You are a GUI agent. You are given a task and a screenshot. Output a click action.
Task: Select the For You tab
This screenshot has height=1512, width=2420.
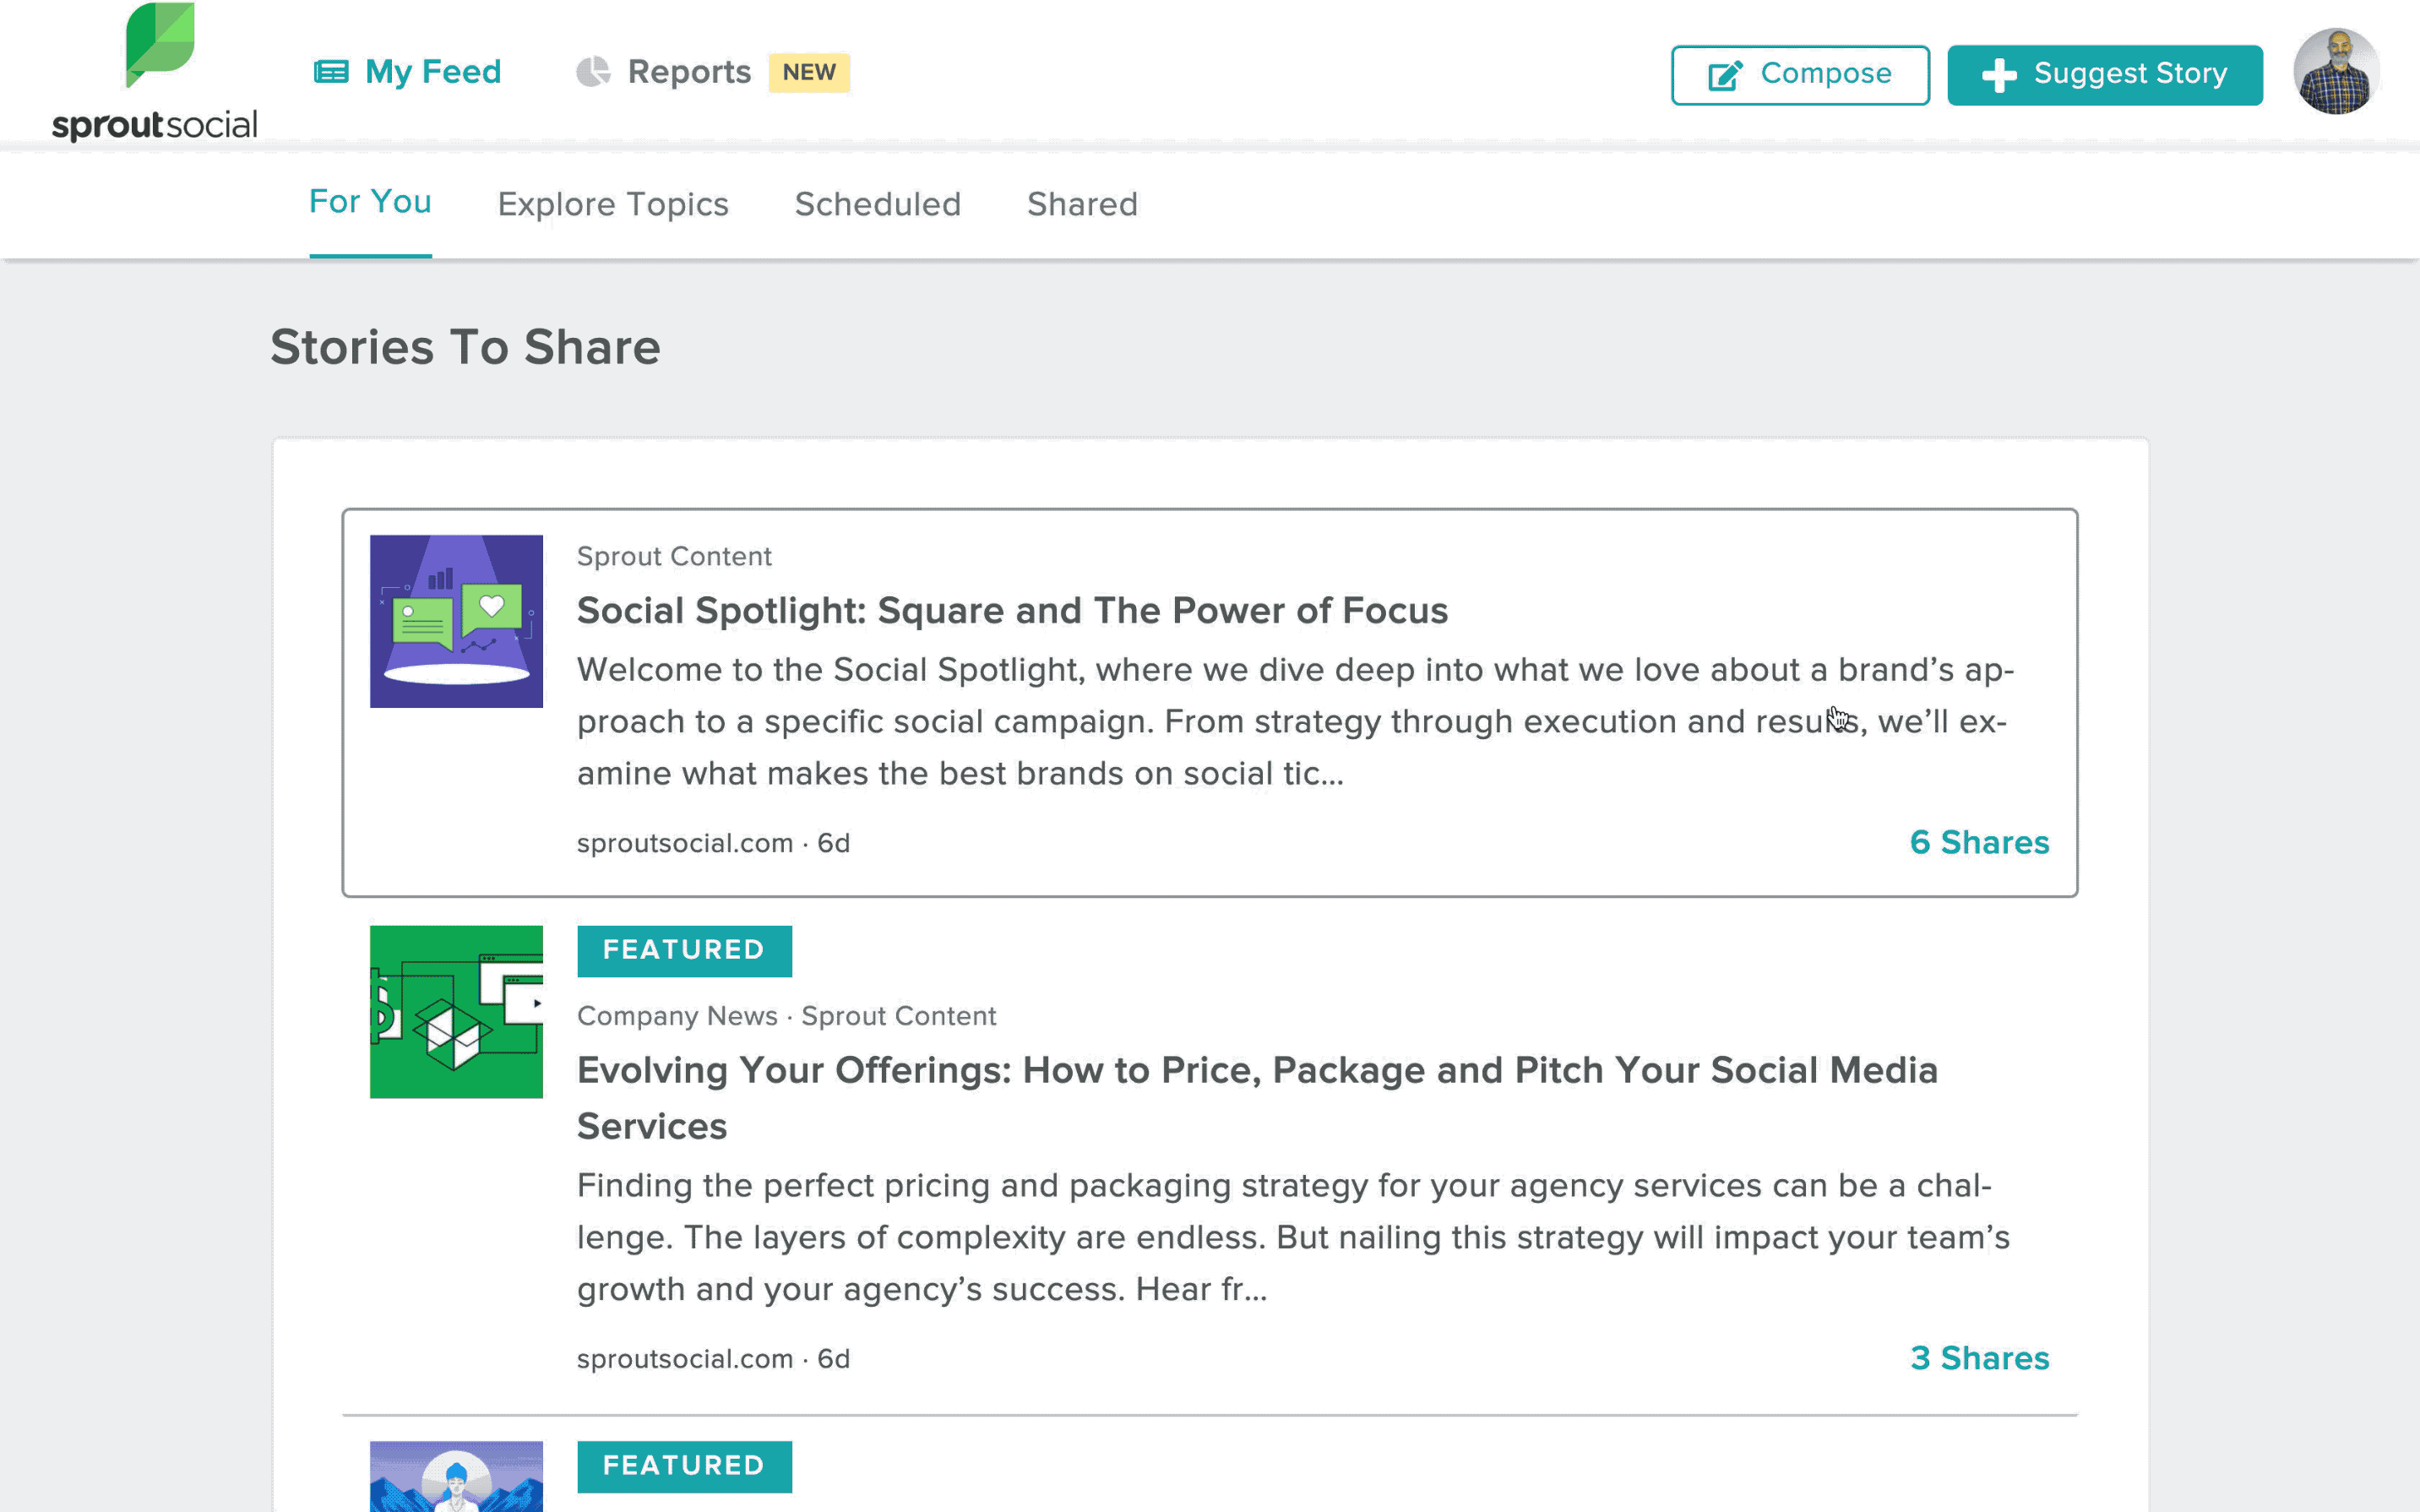(x=370, y=202)
